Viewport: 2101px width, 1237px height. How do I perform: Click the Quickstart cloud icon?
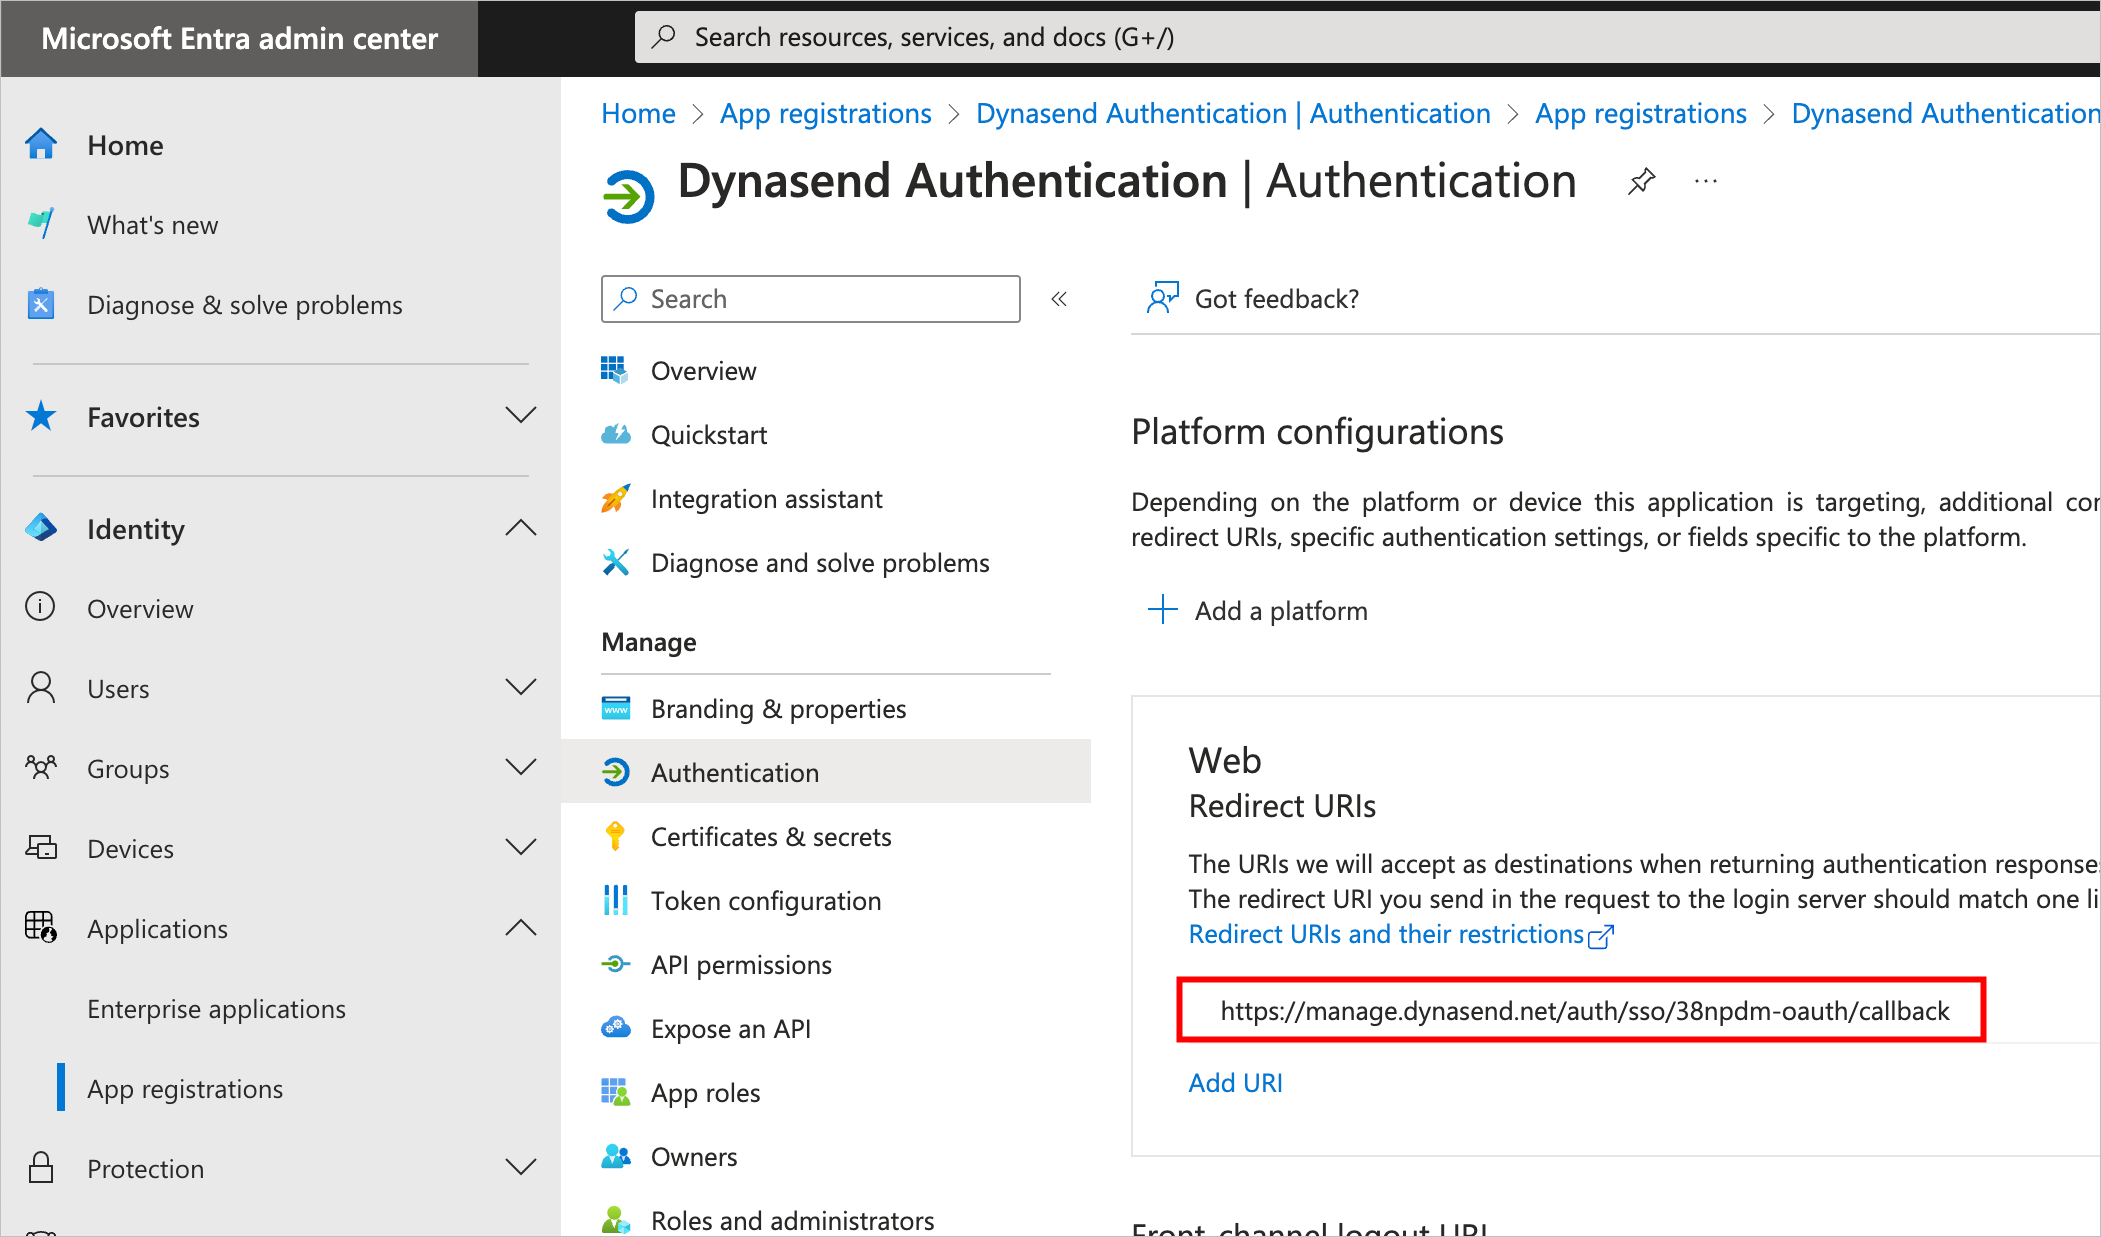(616, 434)
